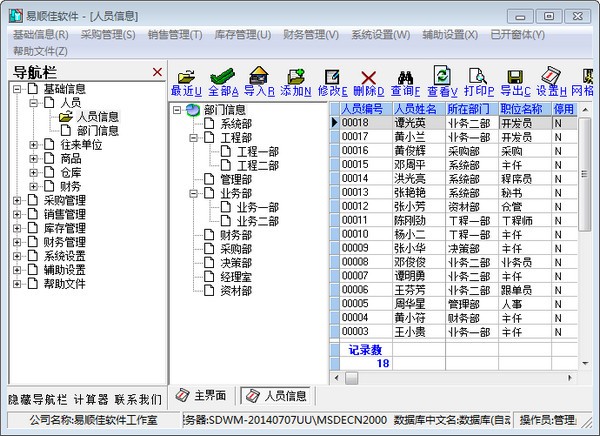This screenshot has height=436, width=600.
Task: Collapse the 工程部 node in department tree
Action: pos(192,137)
